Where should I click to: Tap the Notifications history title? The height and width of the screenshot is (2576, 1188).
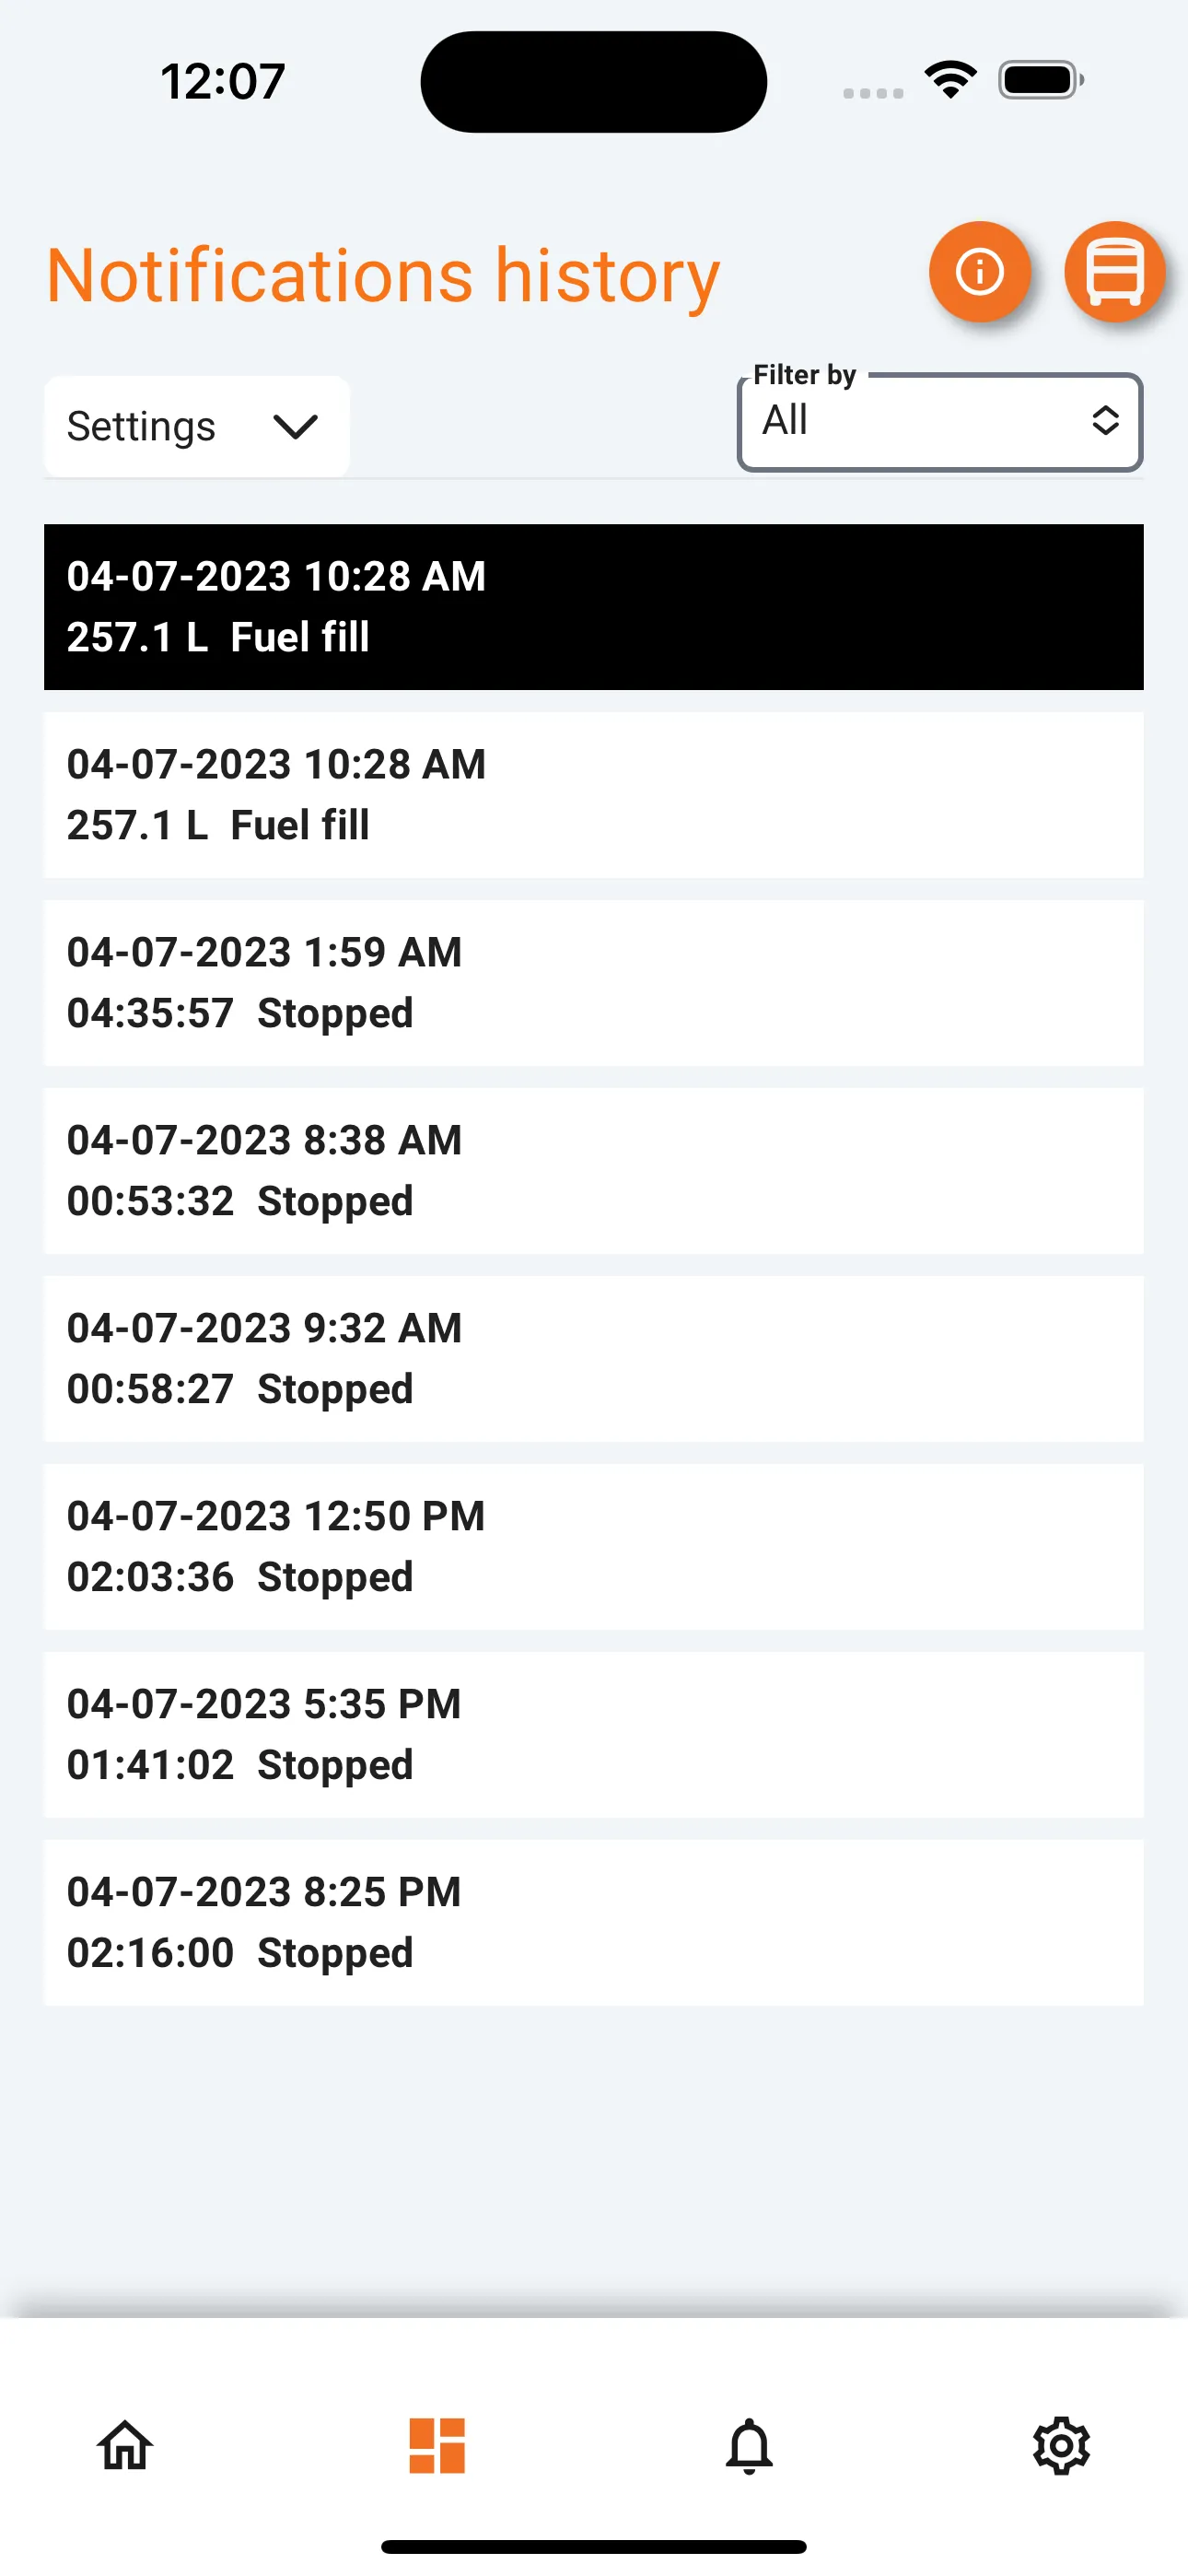tap(383, 276)
